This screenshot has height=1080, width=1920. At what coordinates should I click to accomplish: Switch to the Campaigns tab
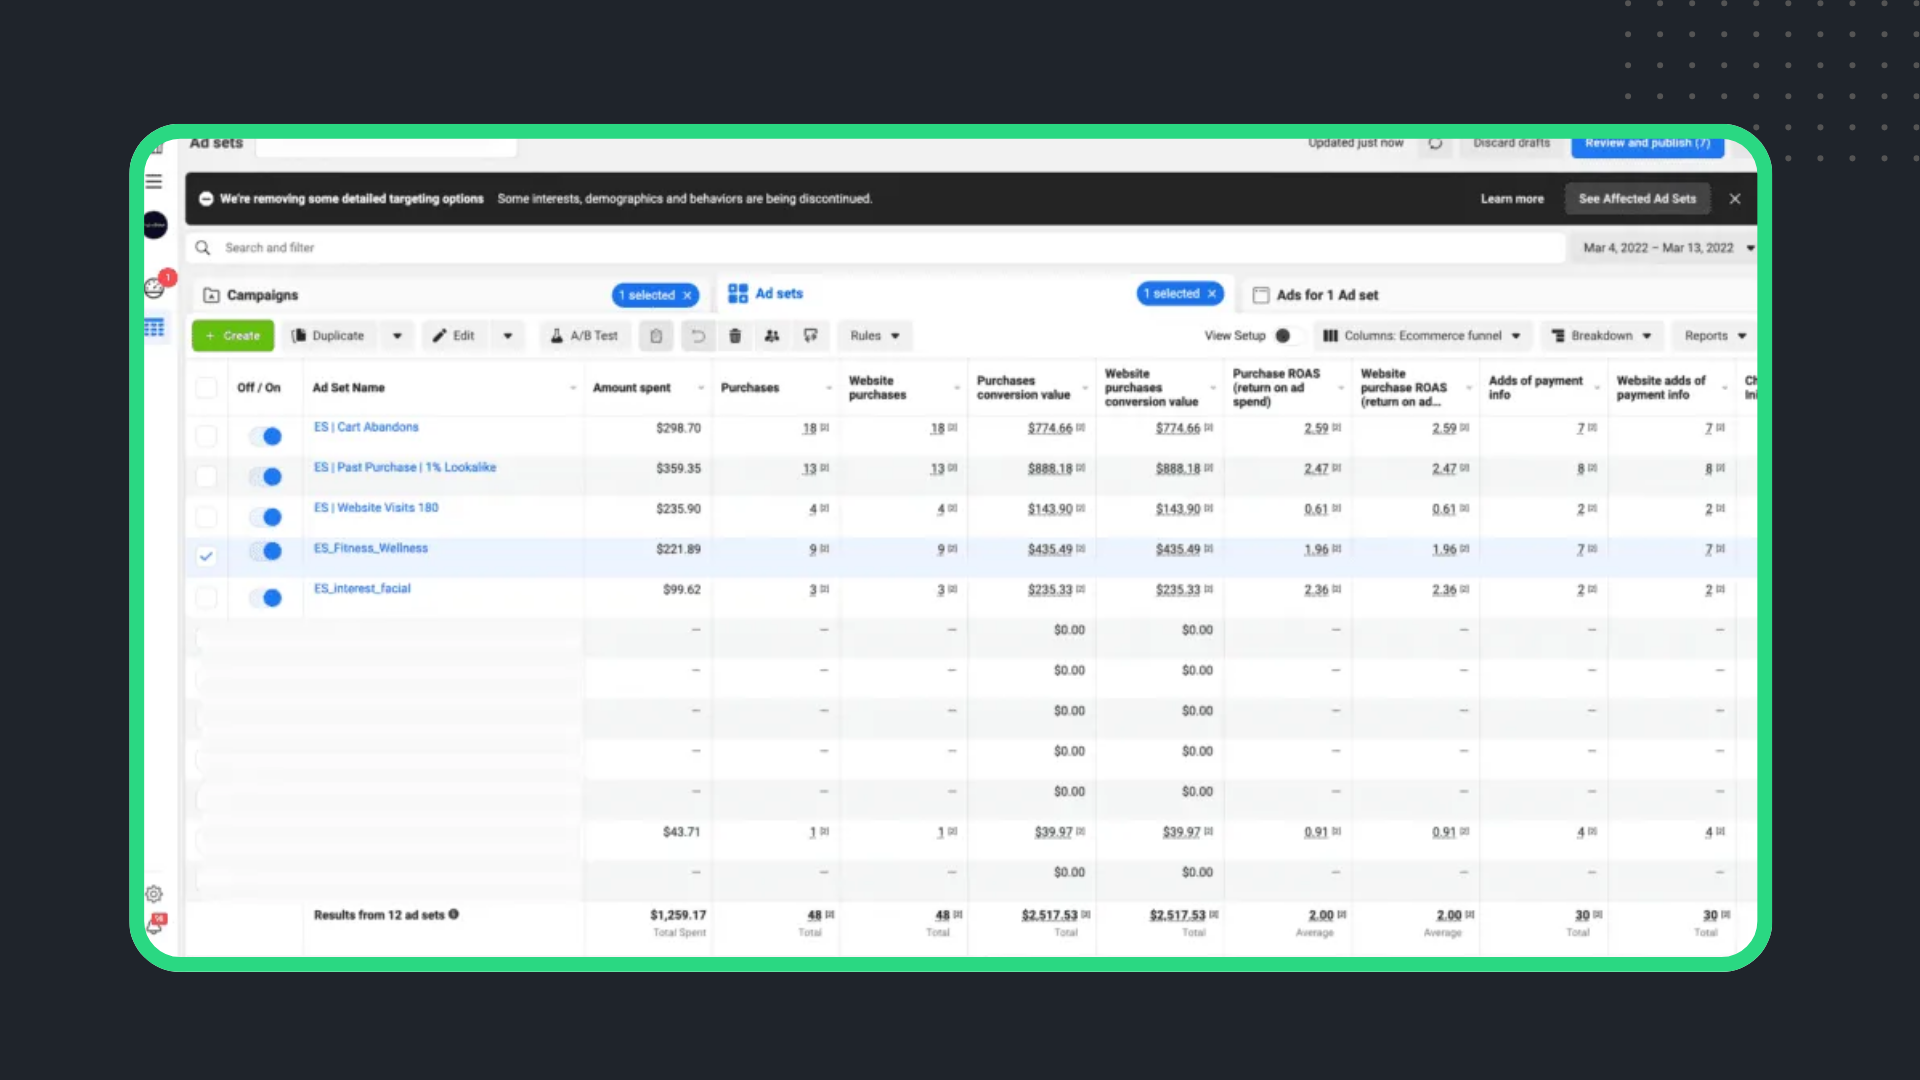pyautogui.click(x=262, y=295)
